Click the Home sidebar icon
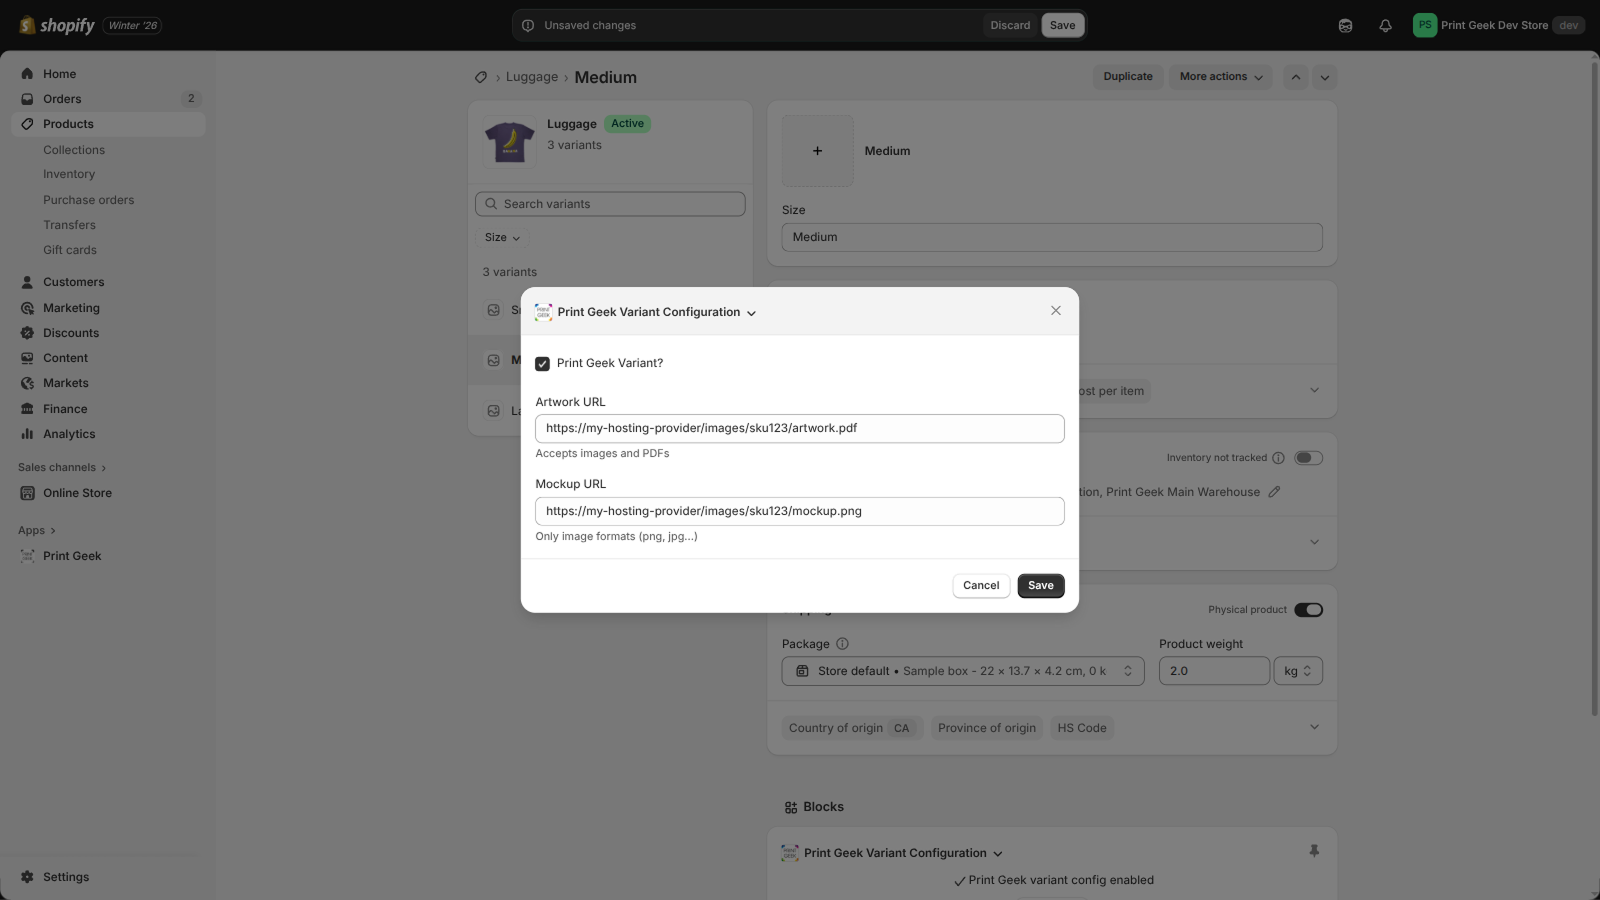 coord(27,74)
